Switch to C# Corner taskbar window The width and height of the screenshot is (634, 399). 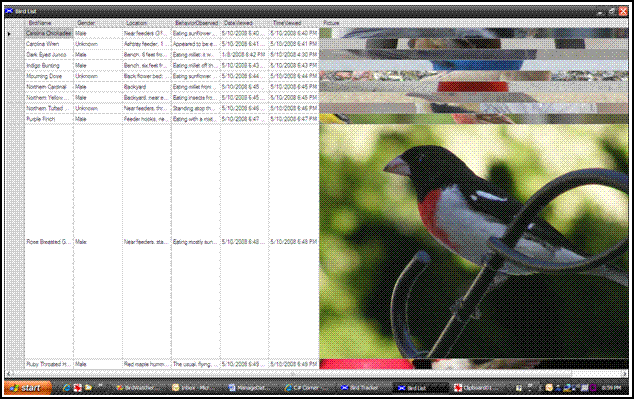click(307, 388)
